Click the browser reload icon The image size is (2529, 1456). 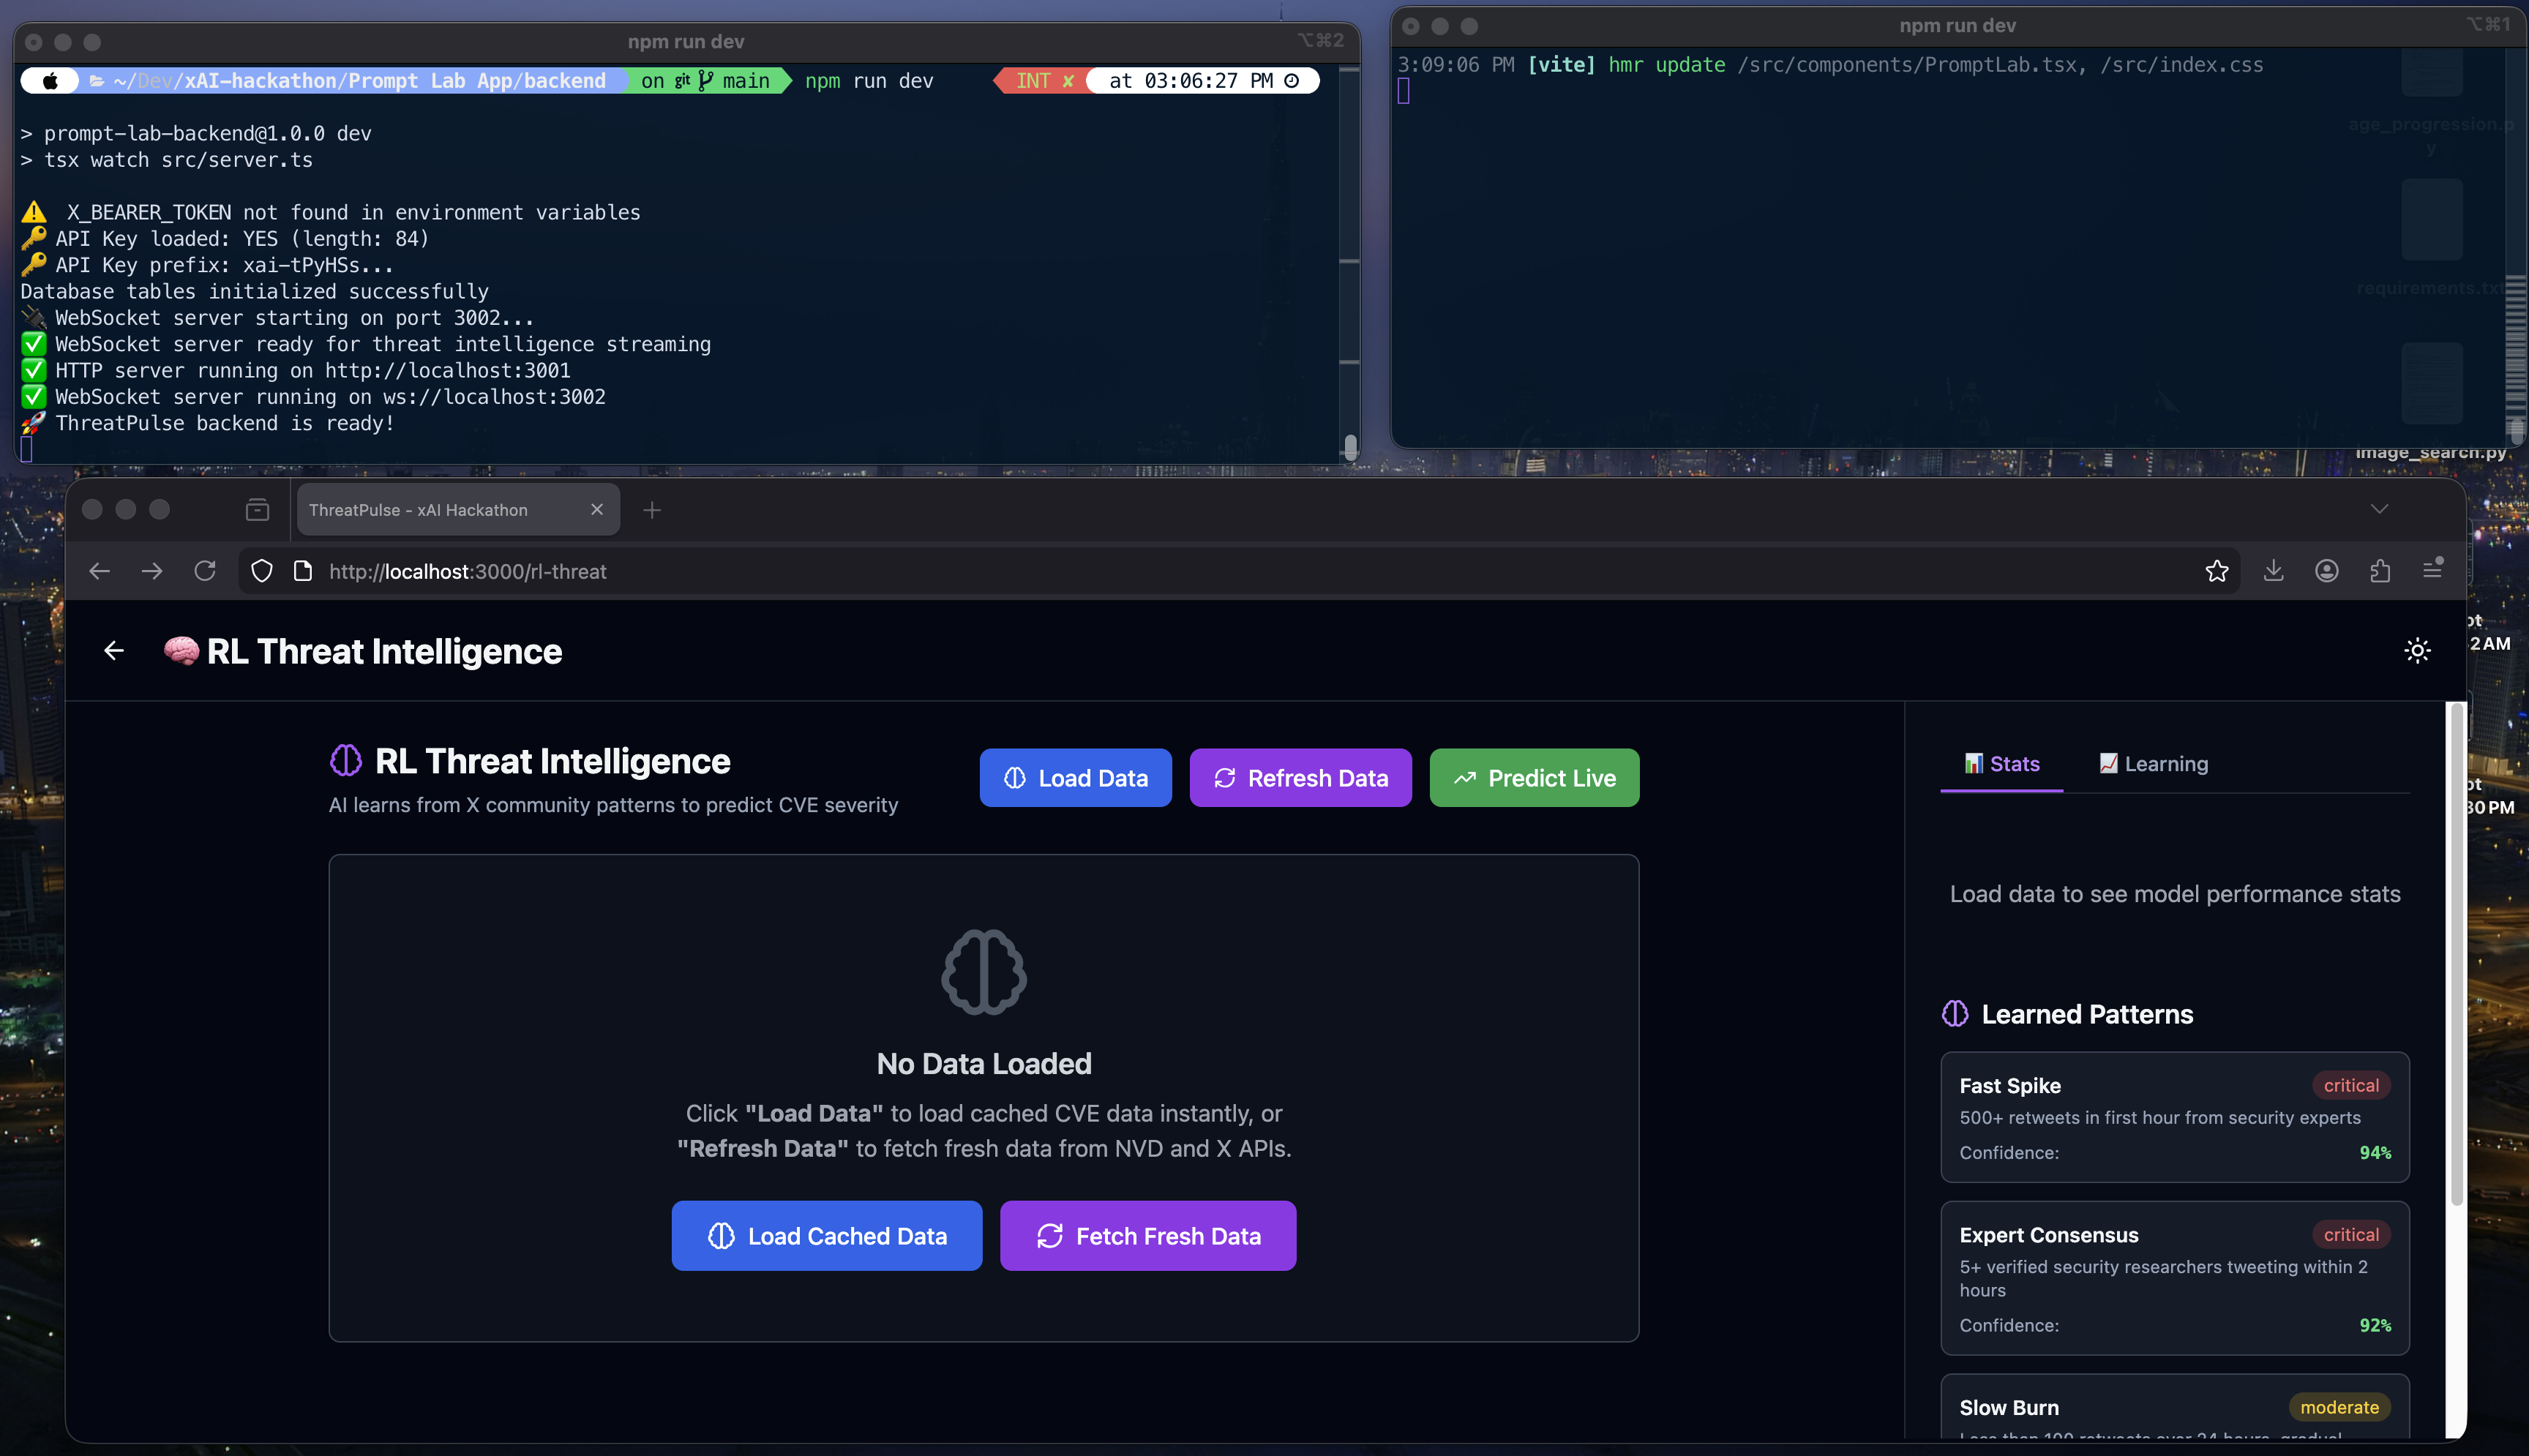pos(205,571)
